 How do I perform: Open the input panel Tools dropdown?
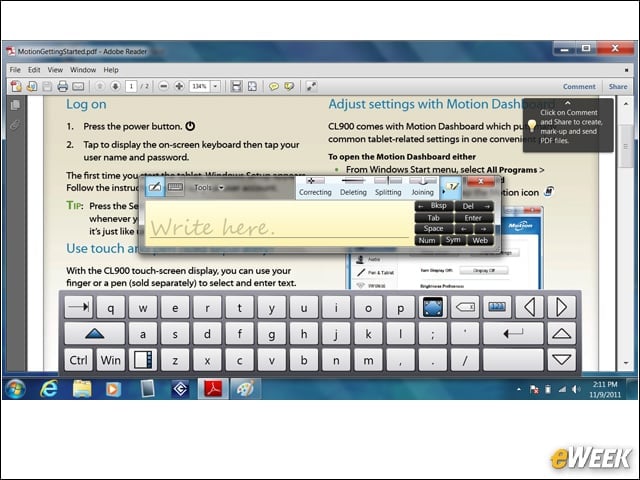208,188
